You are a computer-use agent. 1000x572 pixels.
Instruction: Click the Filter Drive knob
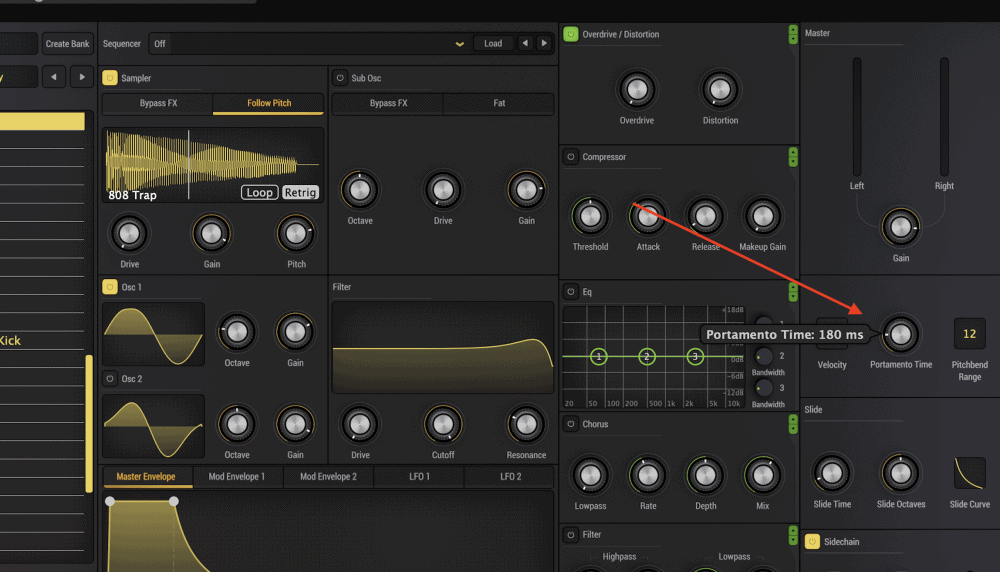click(x=360, y=424)
